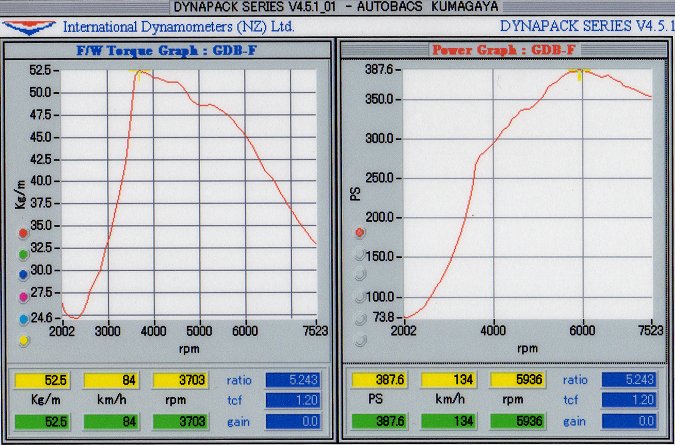675x445 pixels.
Task: Click the power panel tcf value 1.20
Action: tap(629, 401)
